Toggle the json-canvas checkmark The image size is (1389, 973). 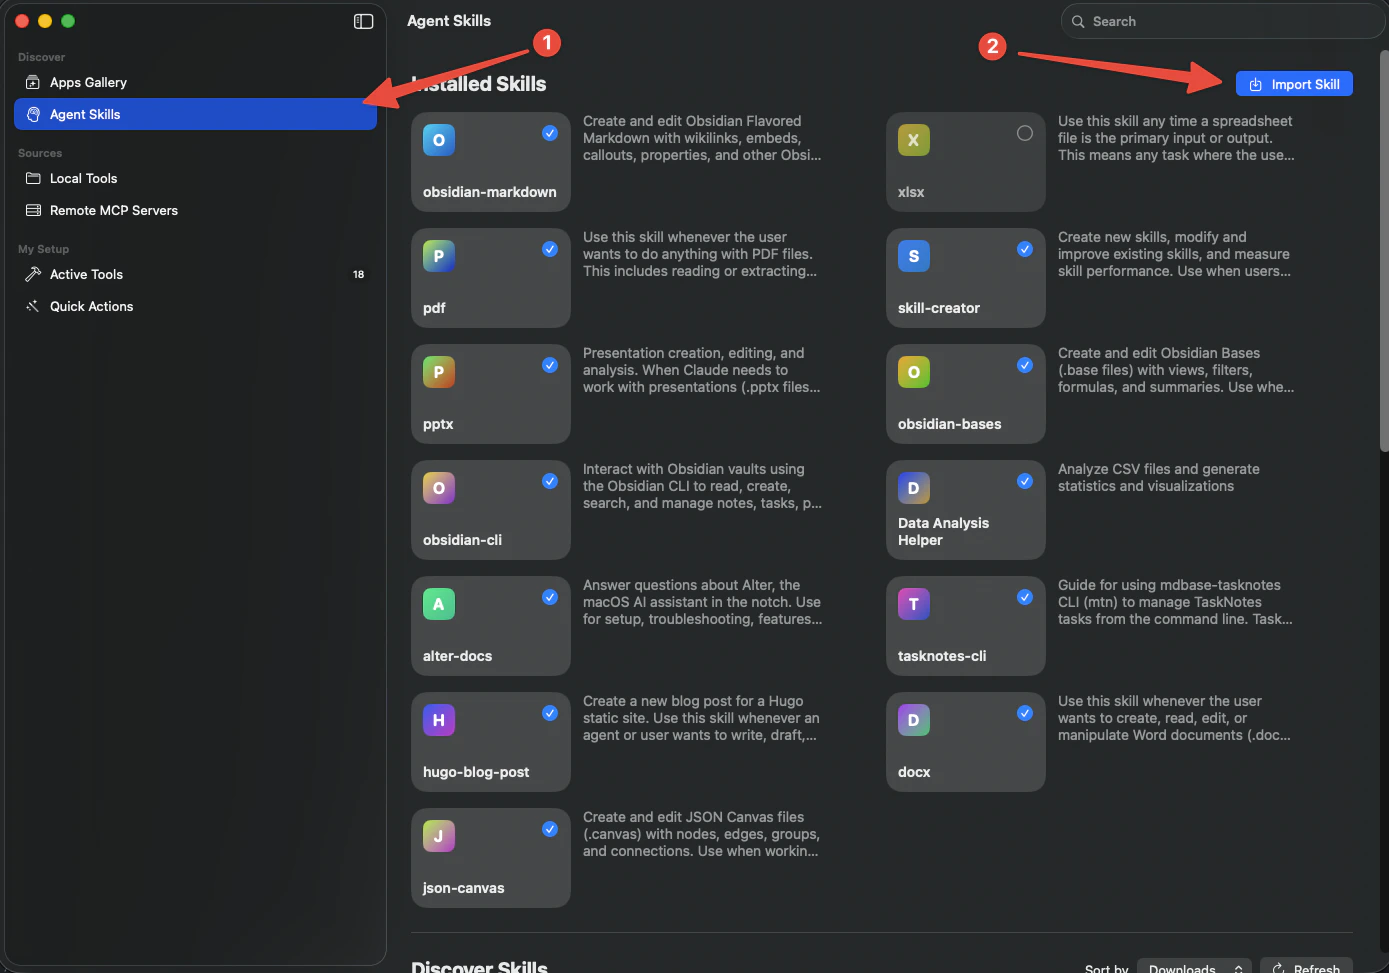point(550,829)
